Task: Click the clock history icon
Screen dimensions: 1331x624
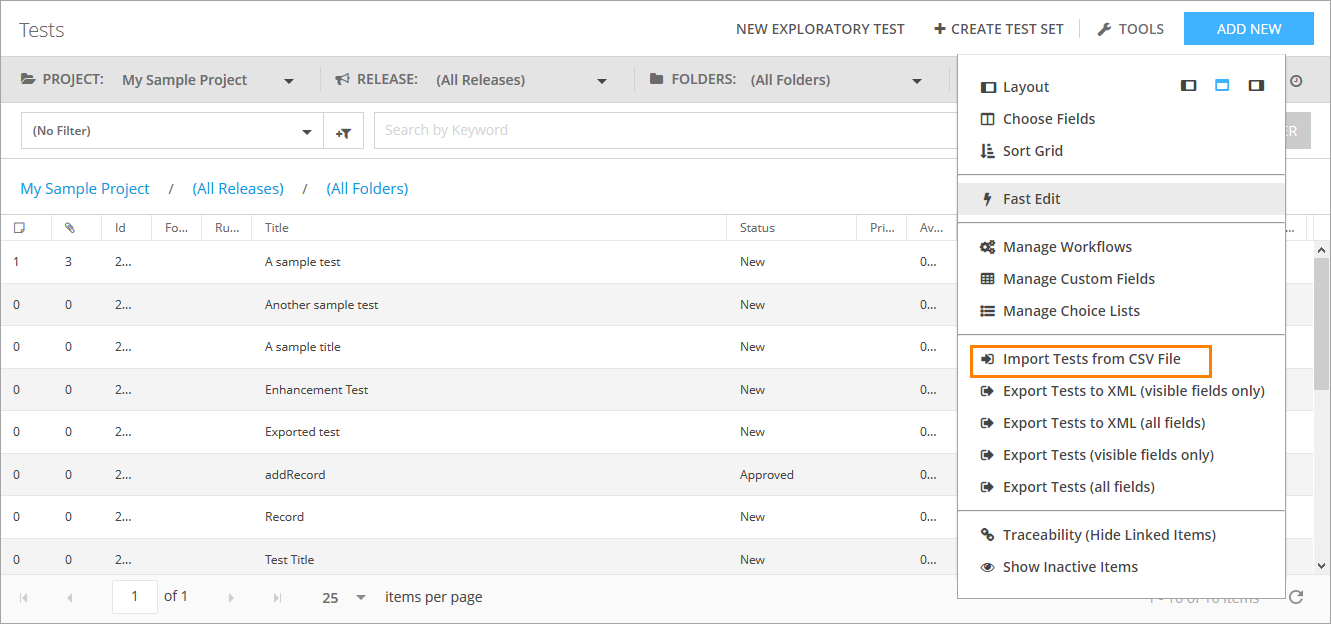Action: click(1296, 80)
